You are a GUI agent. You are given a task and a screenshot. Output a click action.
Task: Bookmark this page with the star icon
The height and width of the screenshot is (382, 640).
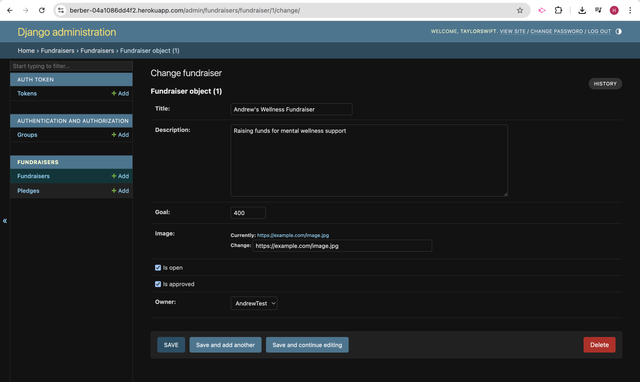point(520,10)
